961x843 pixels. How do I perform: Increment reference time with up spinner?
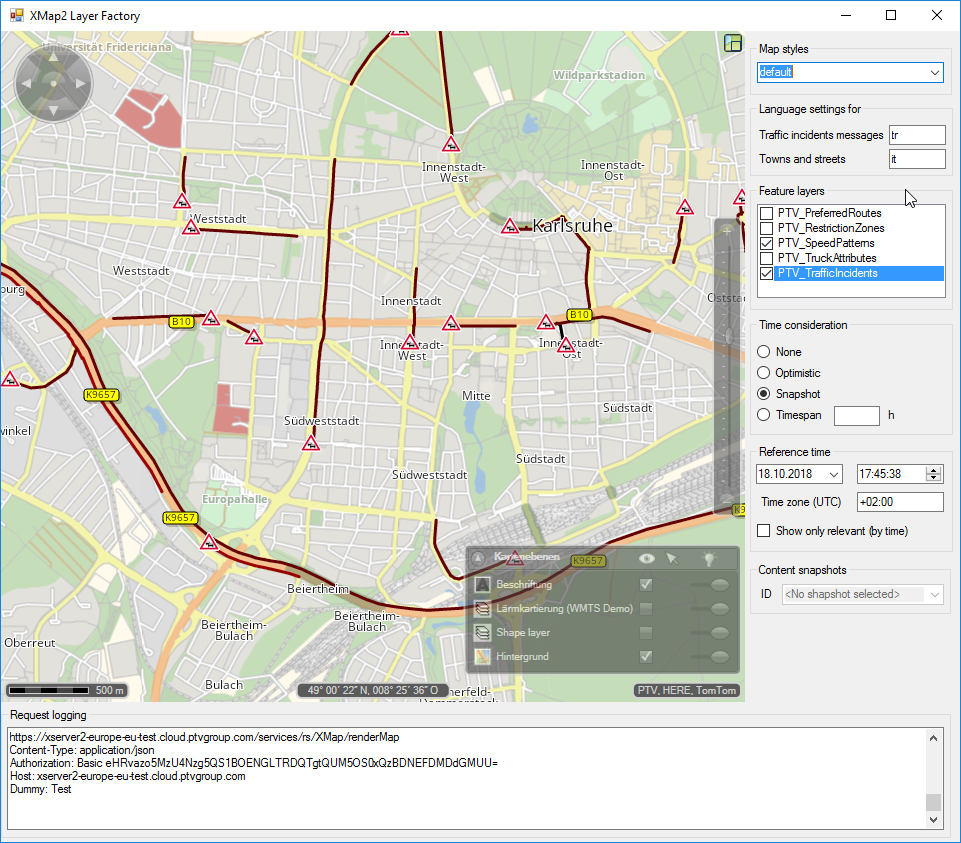[933, 470]
